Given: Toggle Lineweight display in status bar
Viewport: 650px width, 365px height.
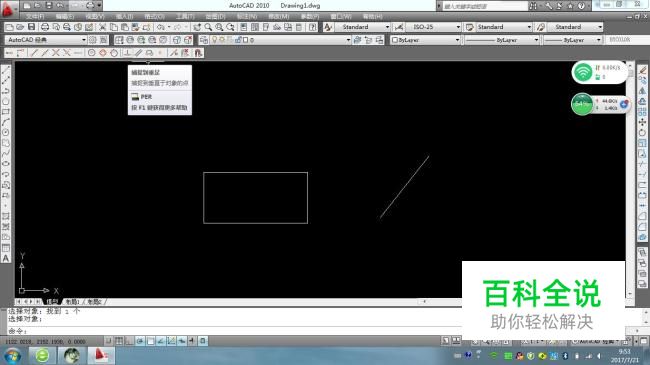Looking at the screenshot, I should click(x=192, y=341).
